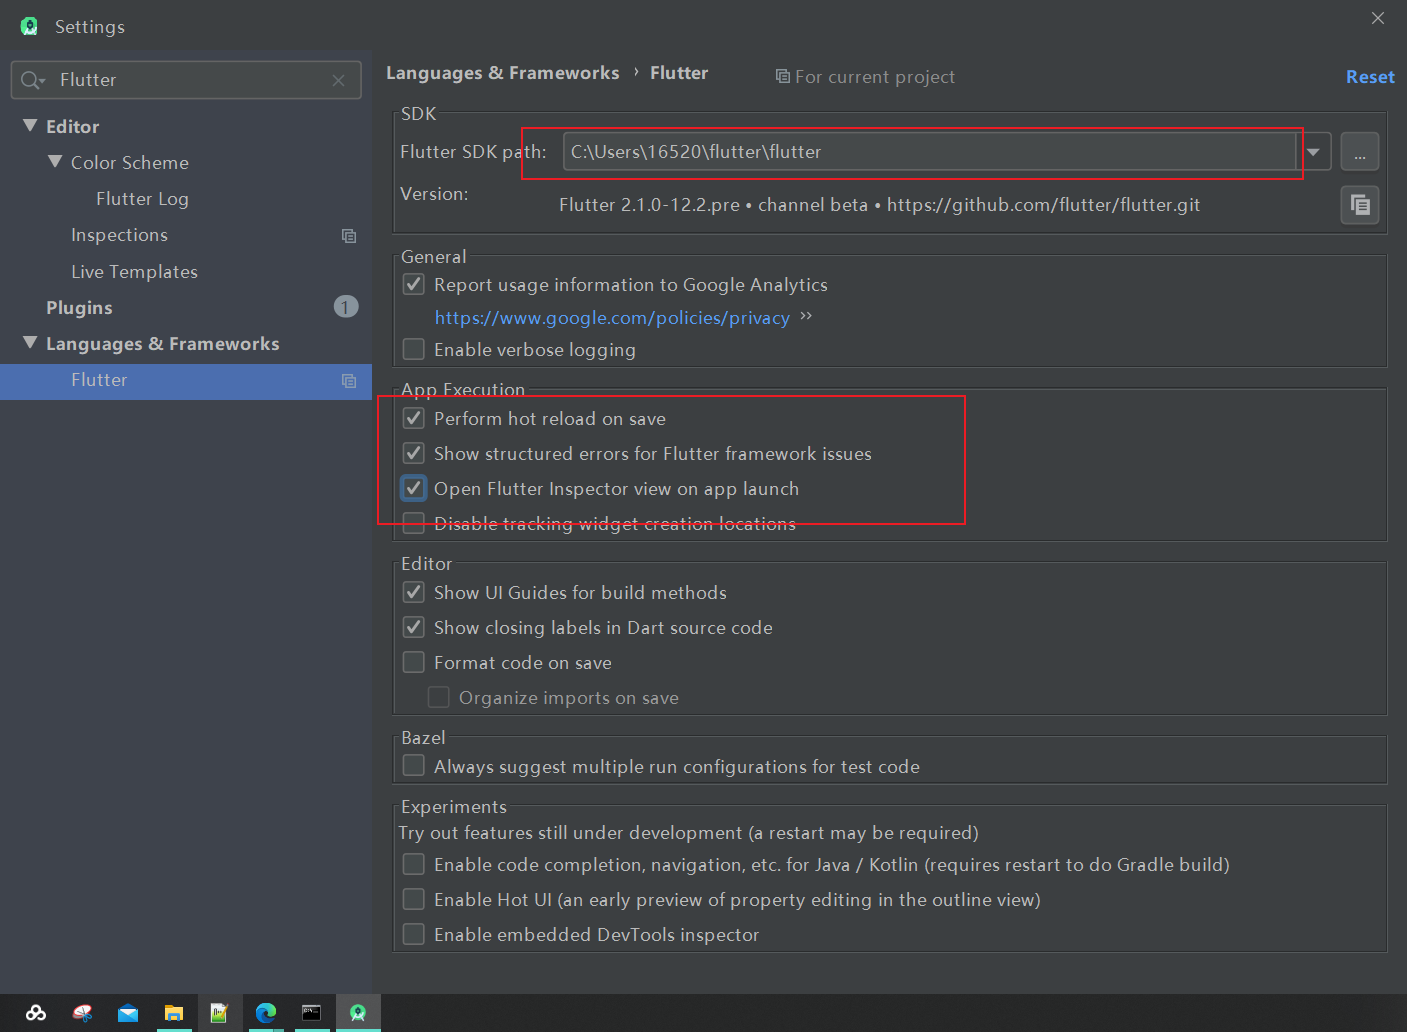Open Live Templates settings

[x=134, y=272]
